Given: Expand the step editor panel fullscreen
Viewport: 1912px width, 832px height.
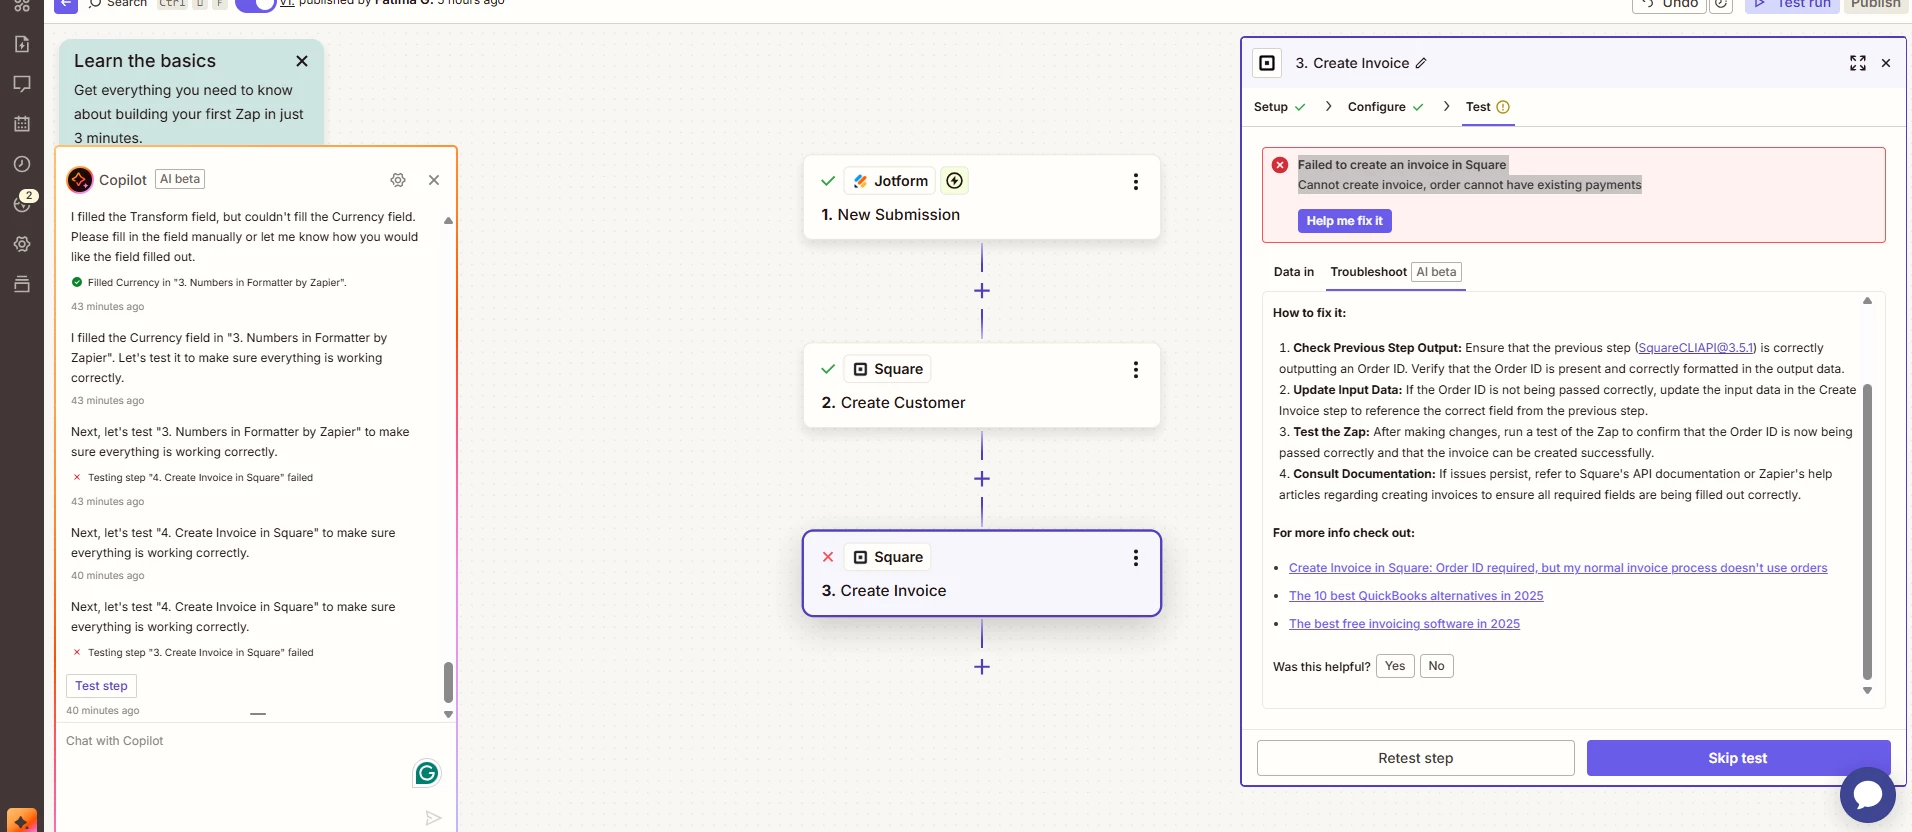Looking at the screenshot, I should pos(1858,63).
